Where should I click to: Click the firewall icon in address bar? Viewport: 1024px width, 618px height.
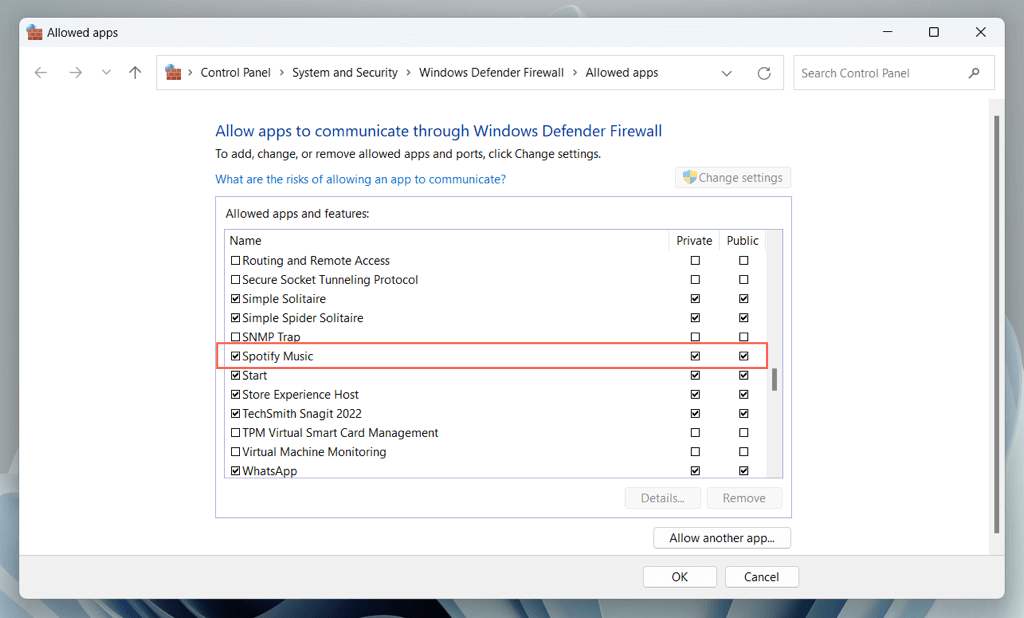click(x=173, y=73)
